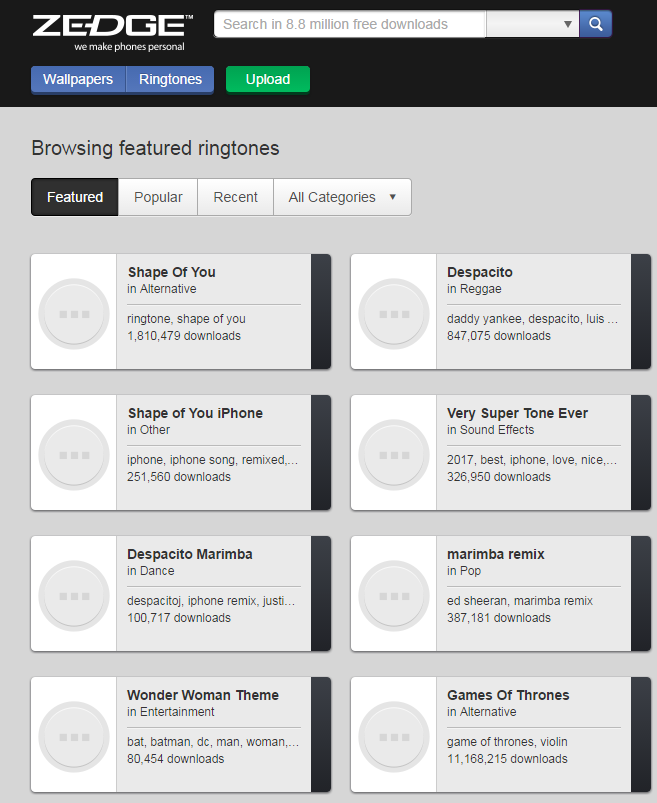This screenshot has width=657, height=803.
Task: Open the Despacito title link
Action: pos(480,272)
